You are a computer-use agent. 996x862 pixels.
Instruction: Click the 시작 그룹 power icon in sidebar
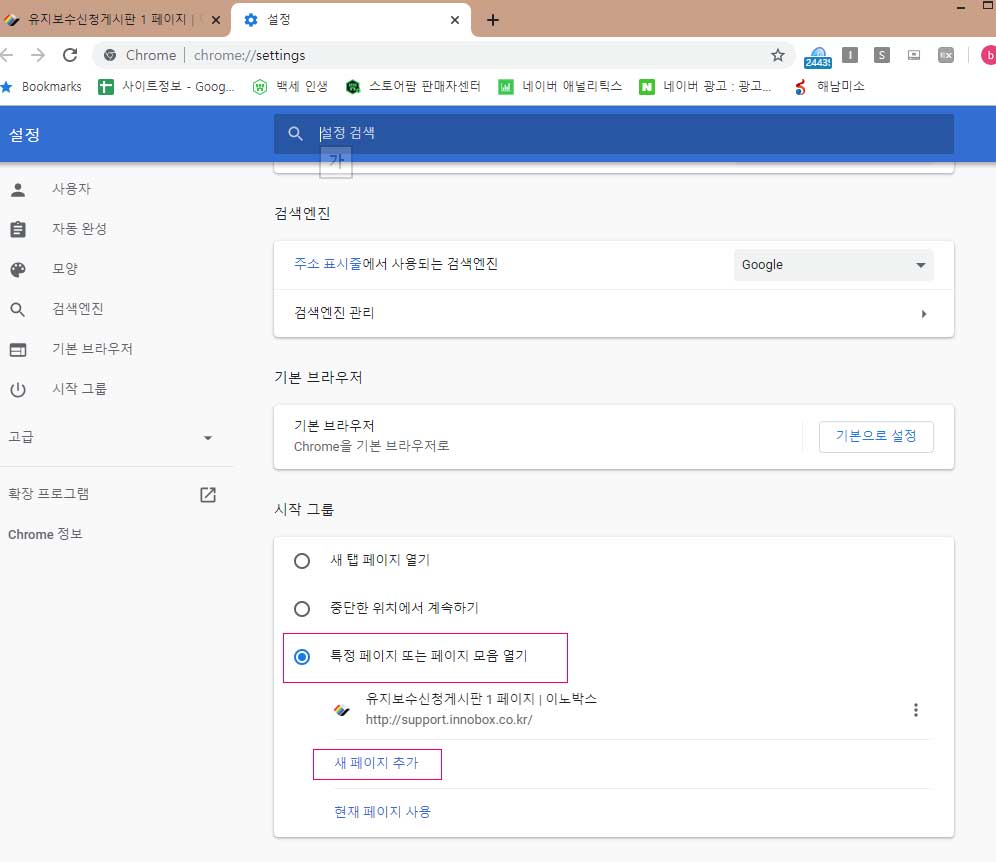tap(18, 389)
